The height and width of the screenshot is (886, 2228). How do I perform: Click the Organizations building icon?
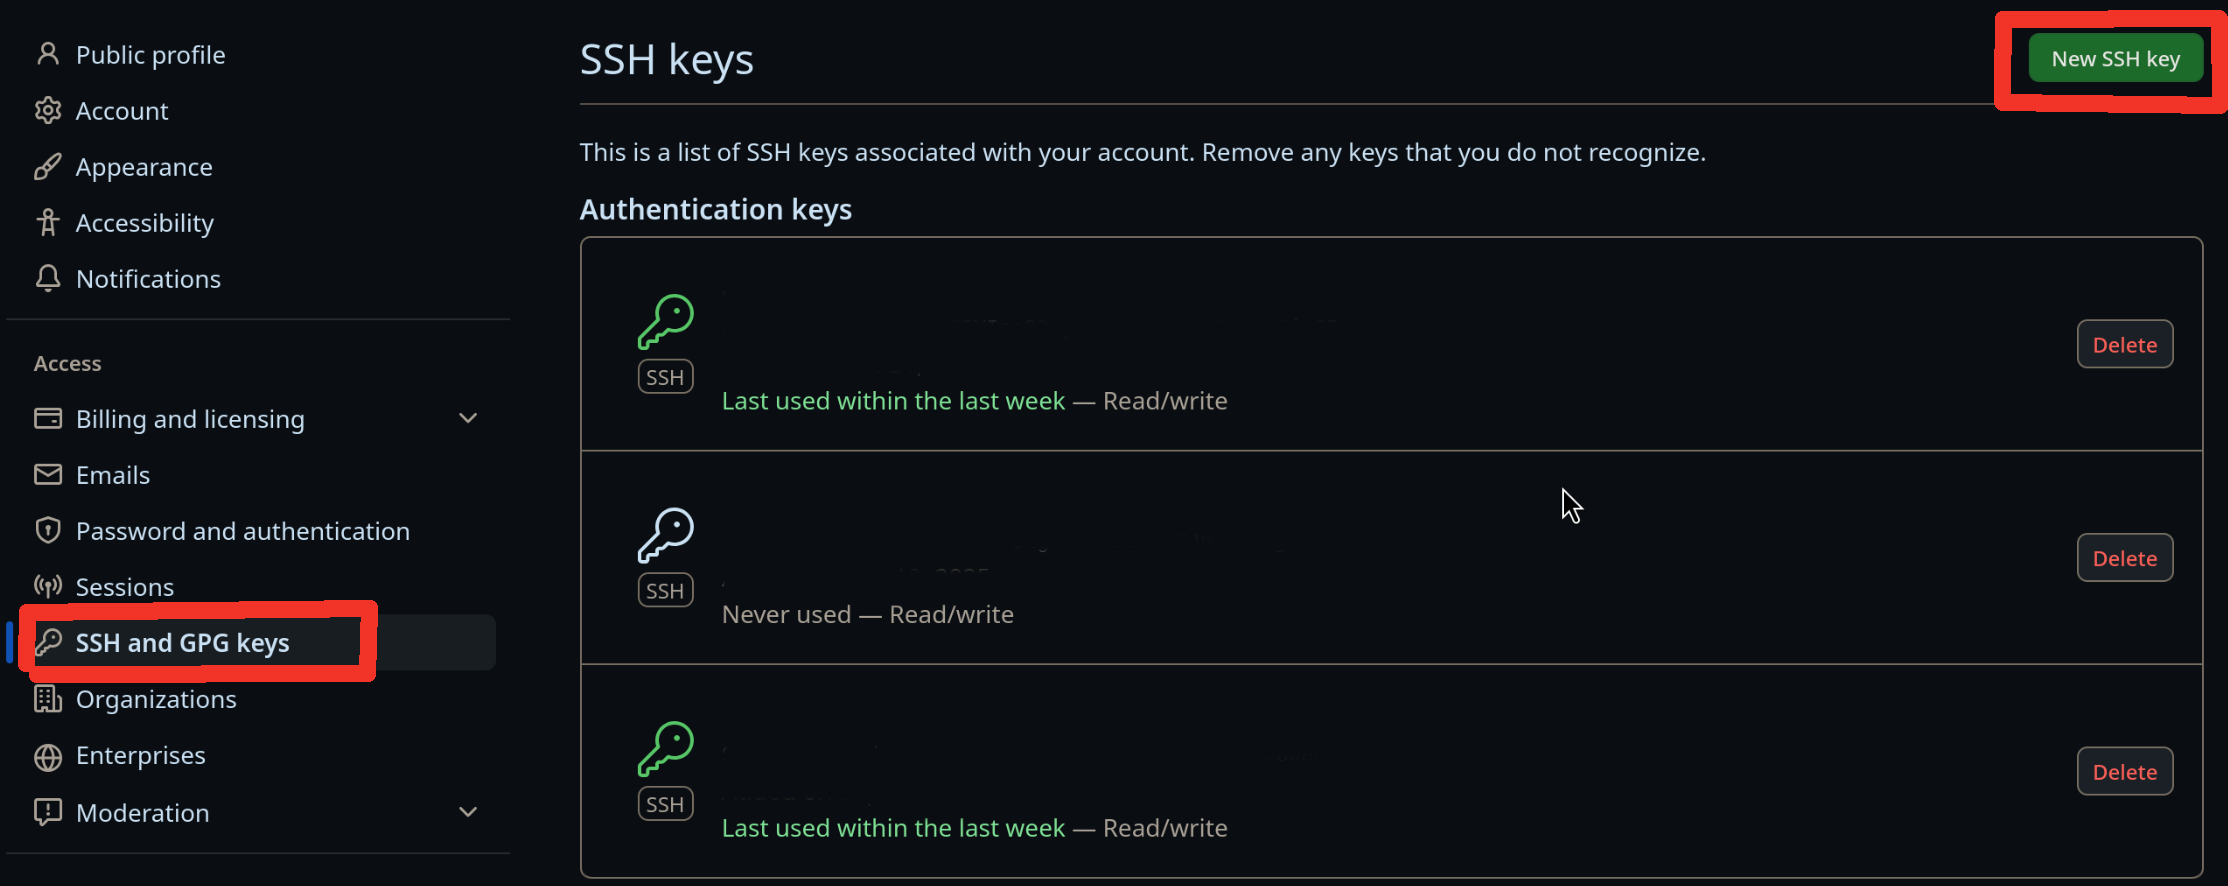(47, 699)
